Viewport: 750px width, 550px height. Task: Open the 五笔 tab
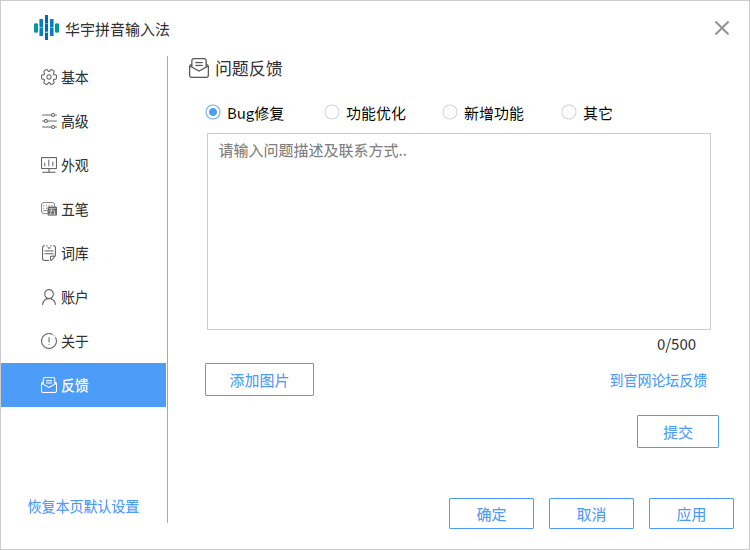84,209
